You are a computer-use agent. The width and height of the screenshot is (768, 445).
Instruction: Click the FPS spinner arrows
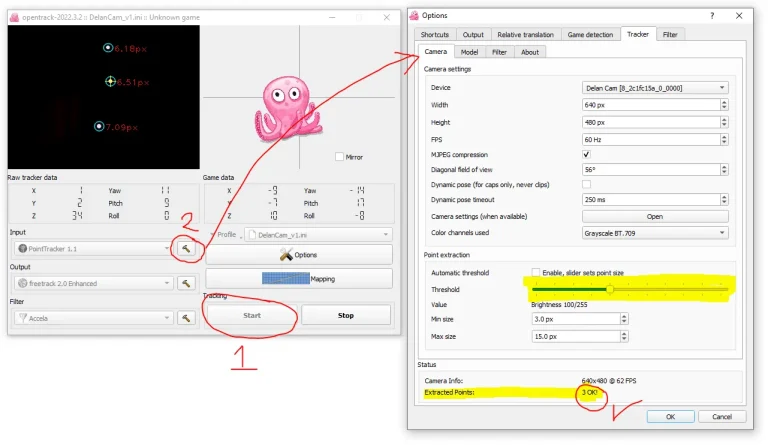(x=724, y=140)
